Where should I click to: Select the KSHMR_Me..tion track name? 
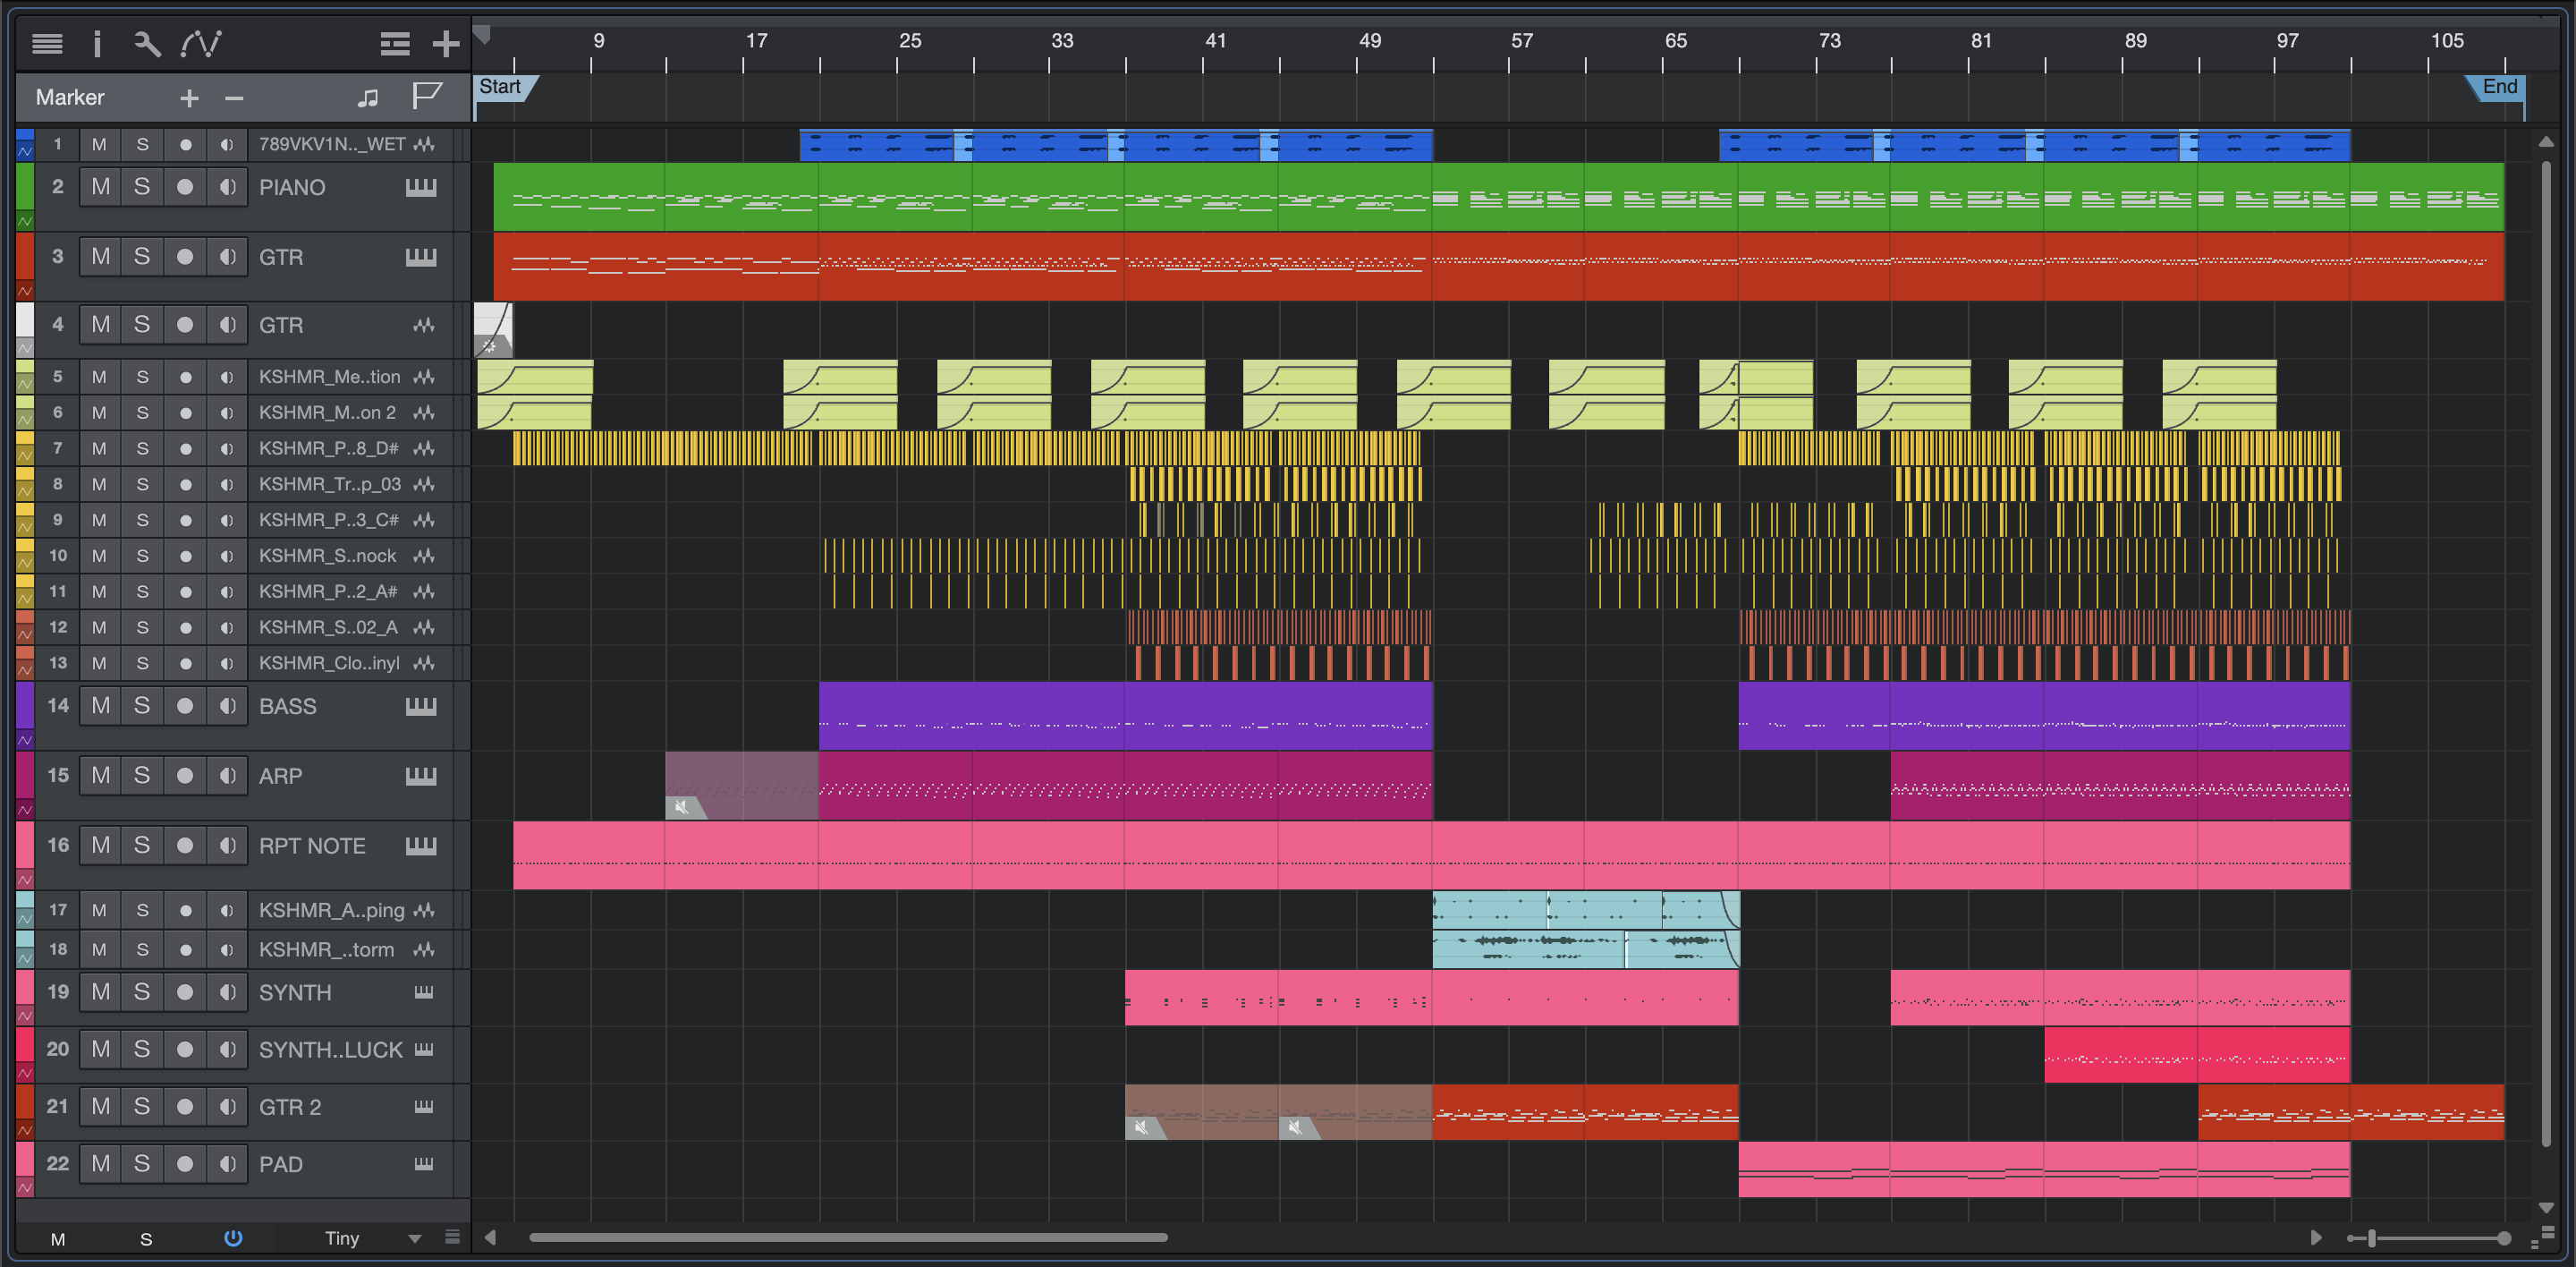point(329,377)
